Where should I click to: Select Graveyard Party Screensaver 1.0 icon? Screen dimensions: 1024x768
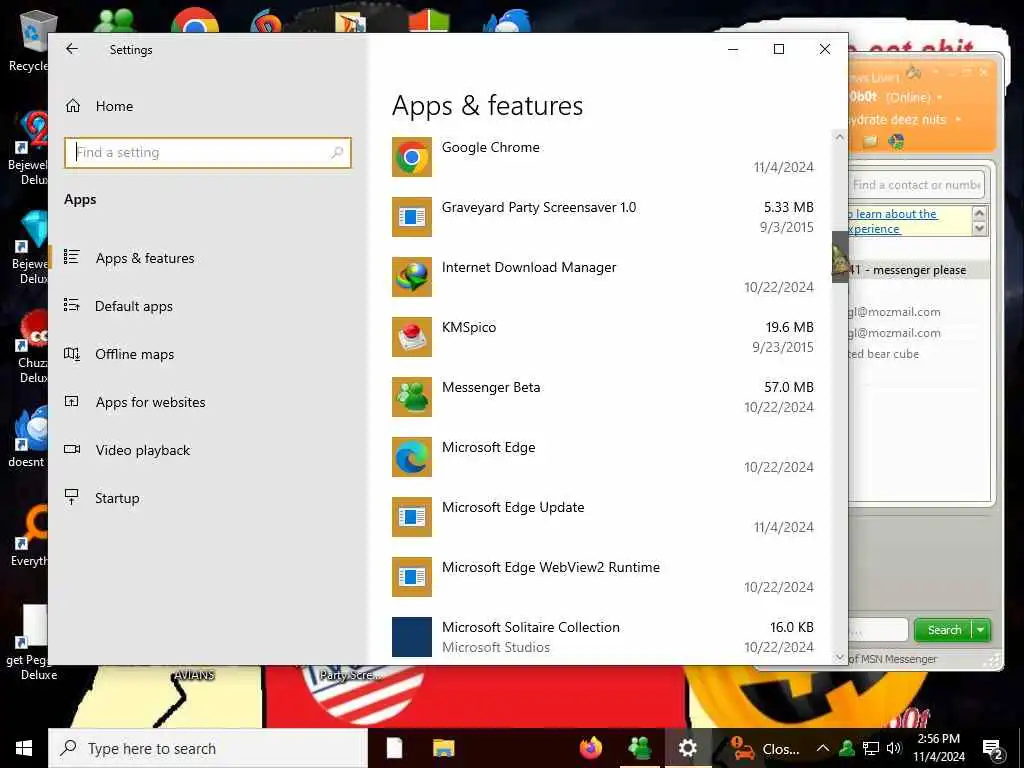411,217
